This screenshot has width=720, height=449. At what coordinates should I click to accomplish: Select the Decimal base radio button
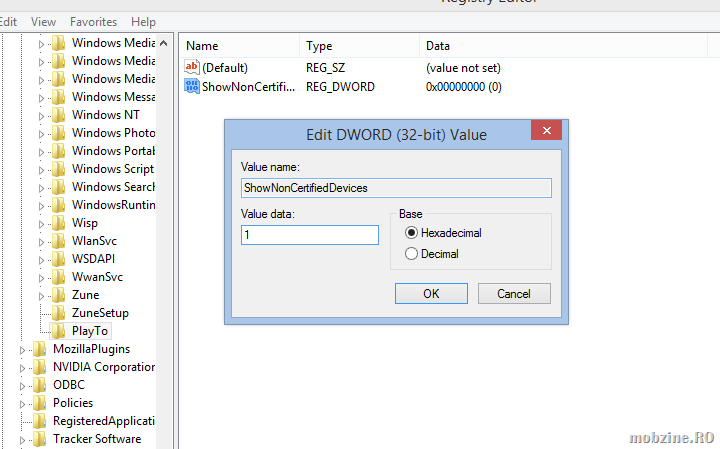411,254
